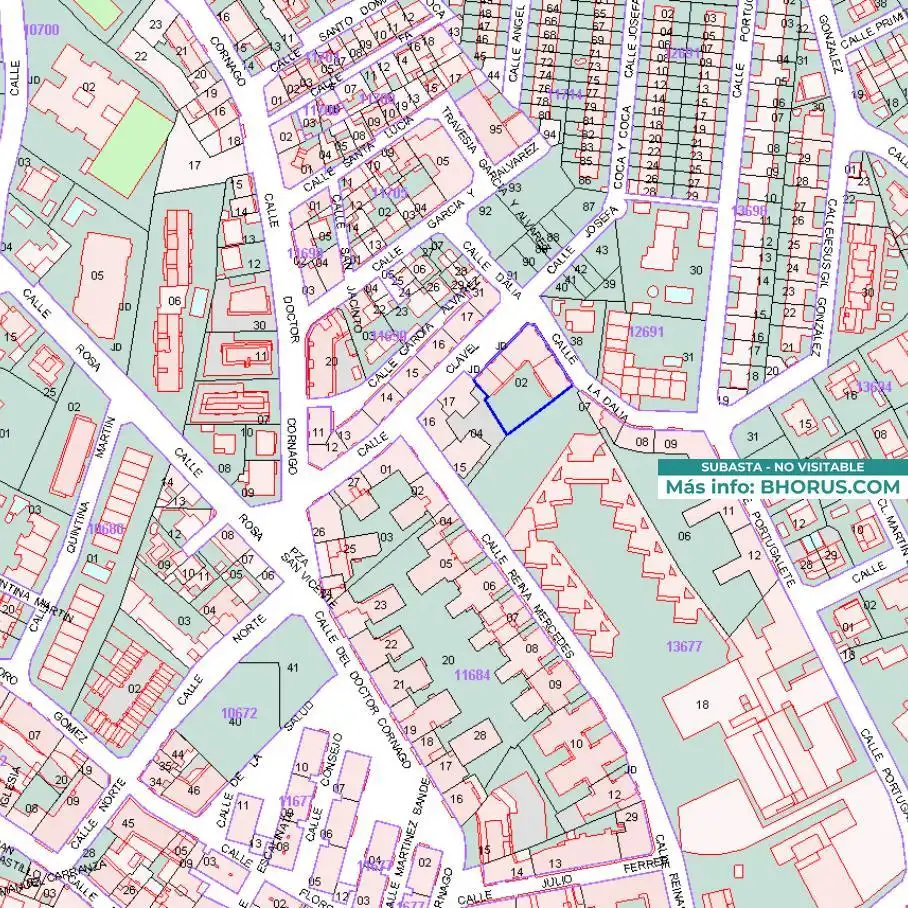Image resolution: width=908 pixels, height=908 pixels.
Task: Select block number "10672" label
Action: [x=239, y=713]
